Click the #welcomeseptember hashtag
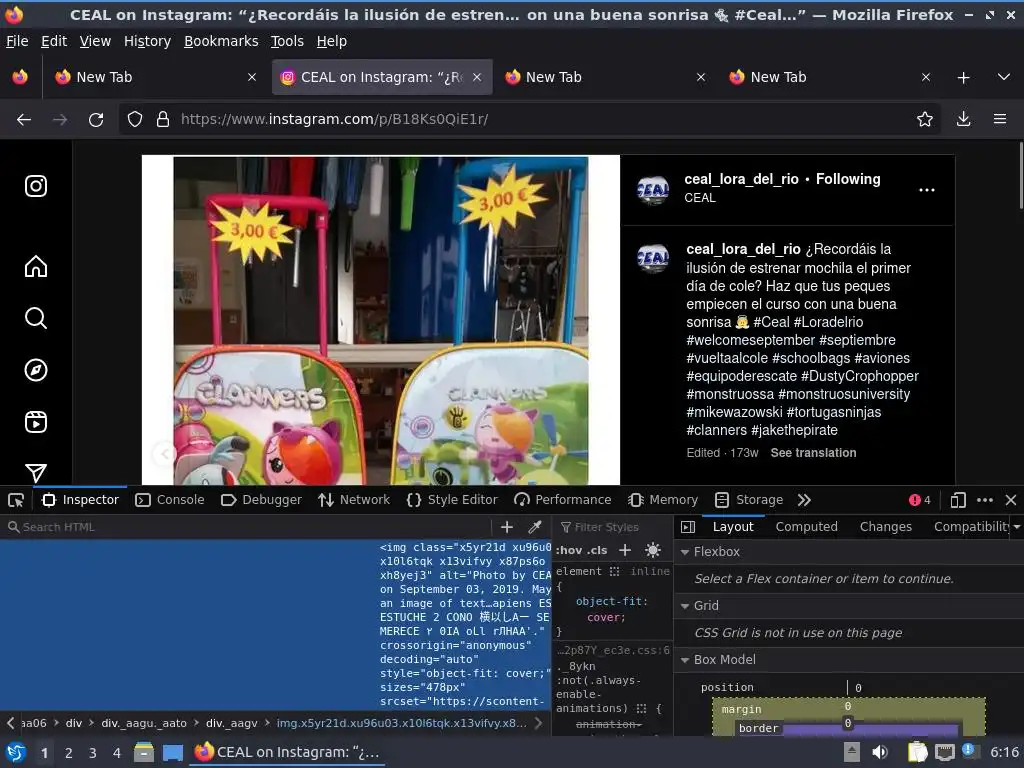The image size is (1024, 768). [750, 340]
